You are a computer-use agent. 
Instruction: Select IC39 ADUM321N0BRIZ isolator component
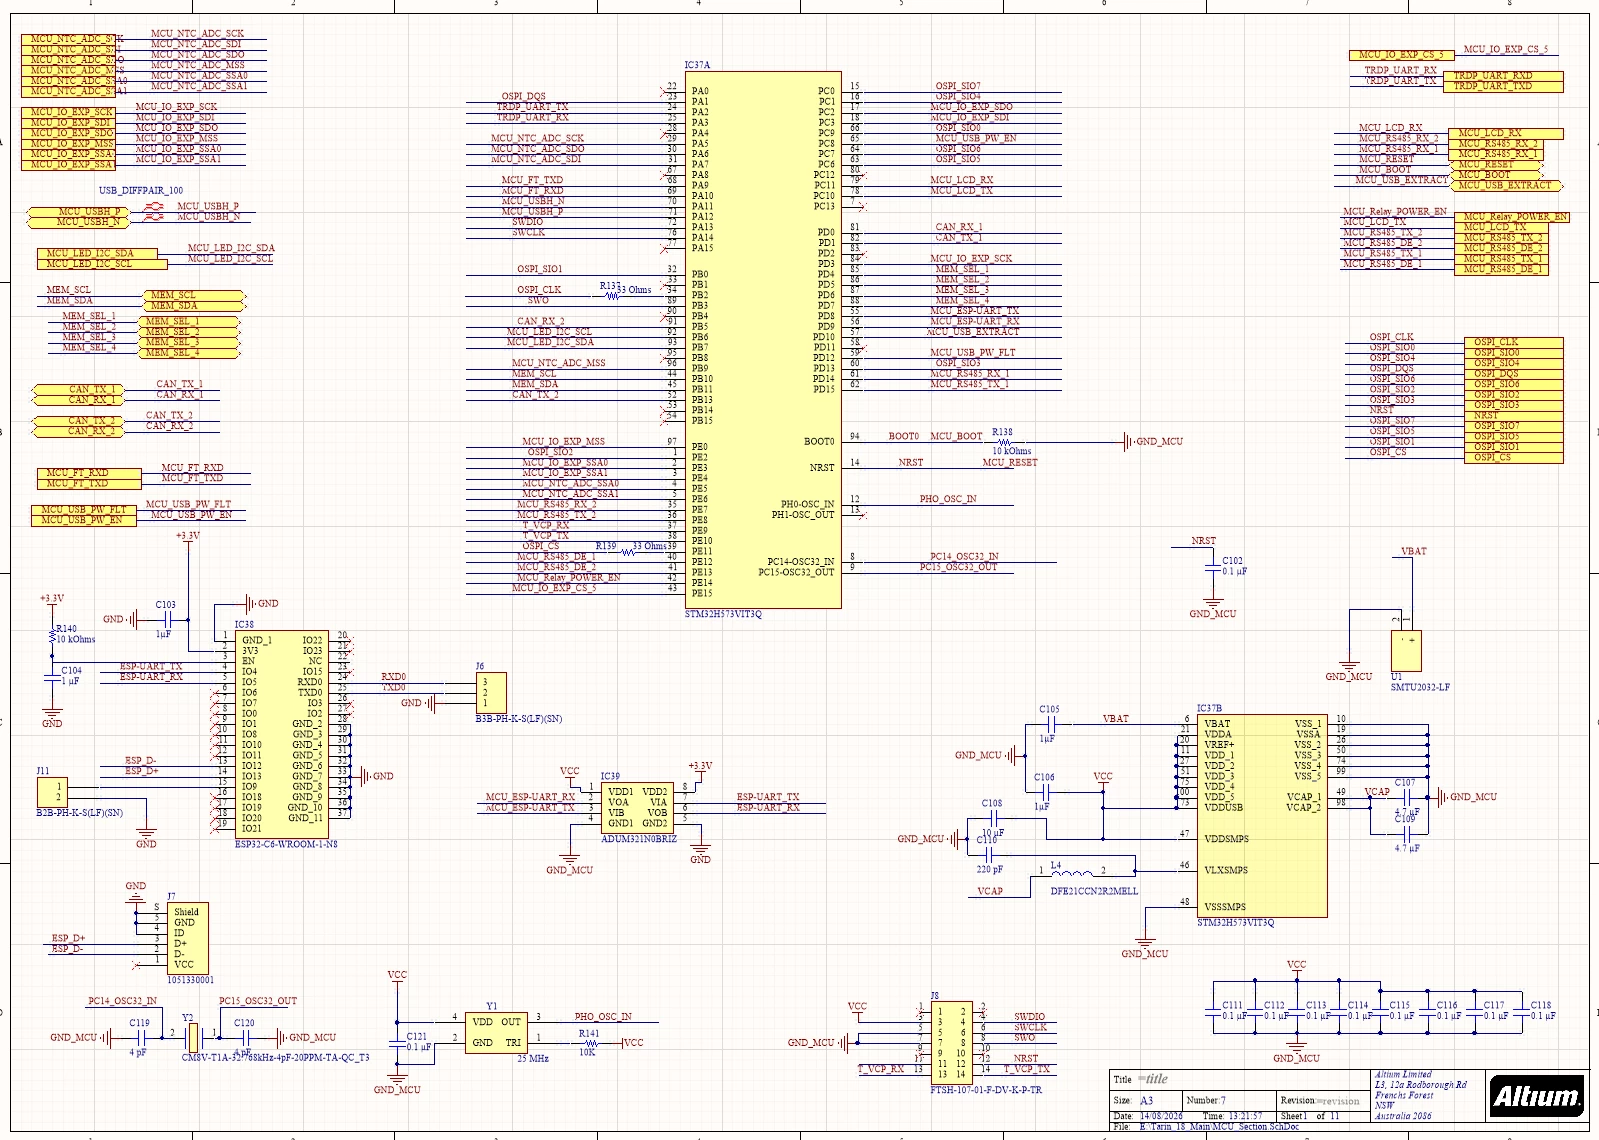coord(638,807)
